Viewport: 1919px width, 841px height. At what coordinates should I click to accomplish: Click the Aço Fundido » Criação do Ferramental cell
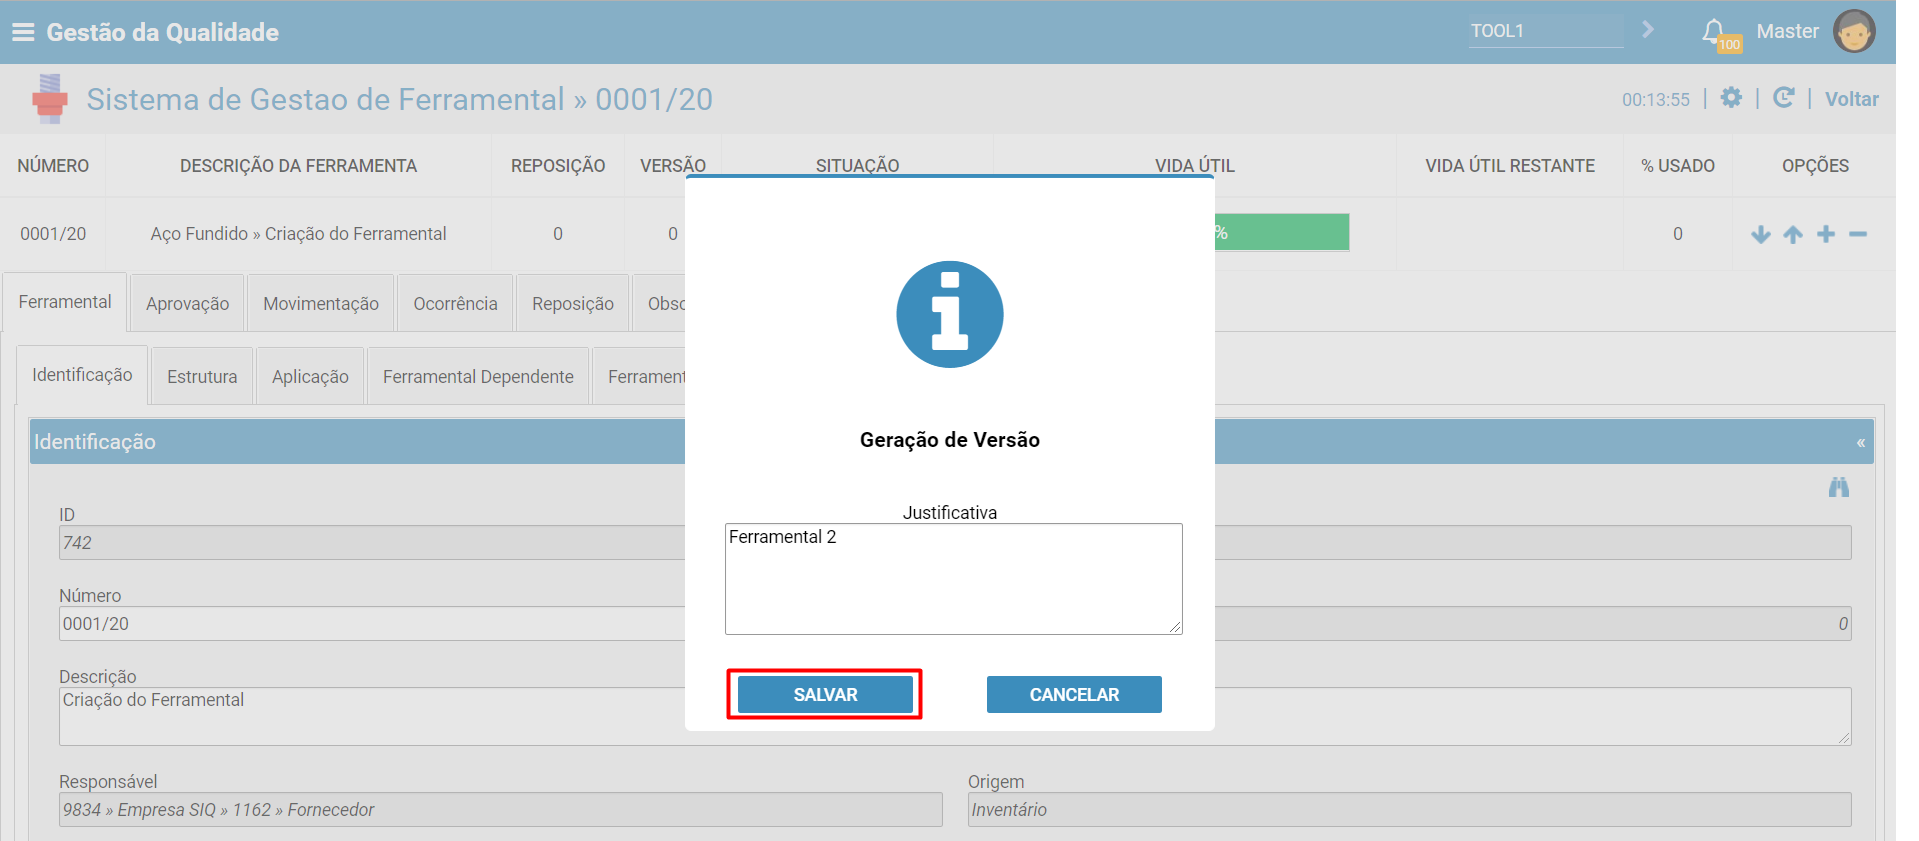(298, 234)
